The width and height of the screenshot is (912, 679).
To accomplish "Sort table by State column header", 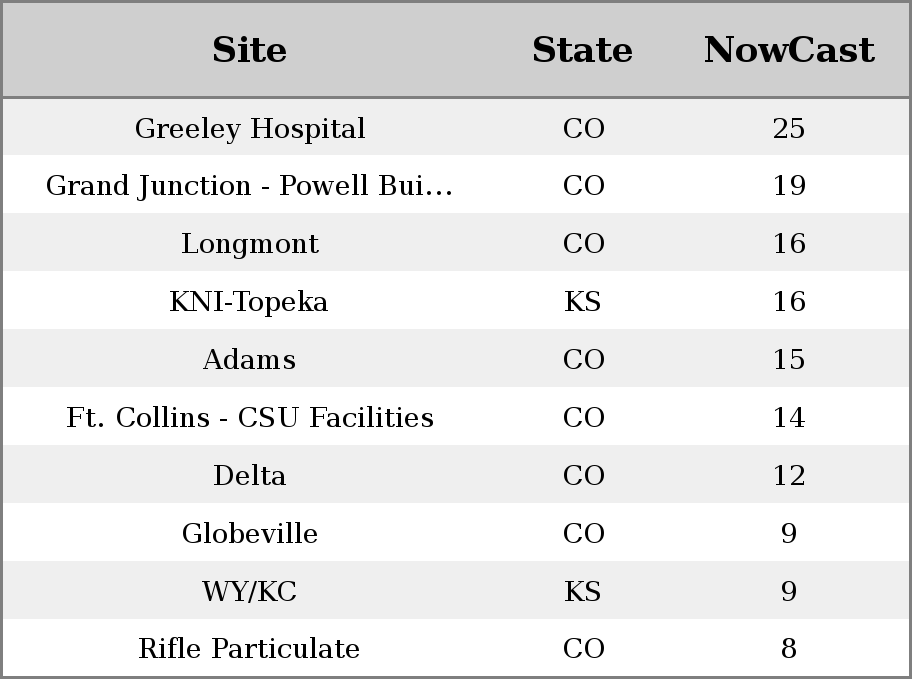I will click(583, 50).
